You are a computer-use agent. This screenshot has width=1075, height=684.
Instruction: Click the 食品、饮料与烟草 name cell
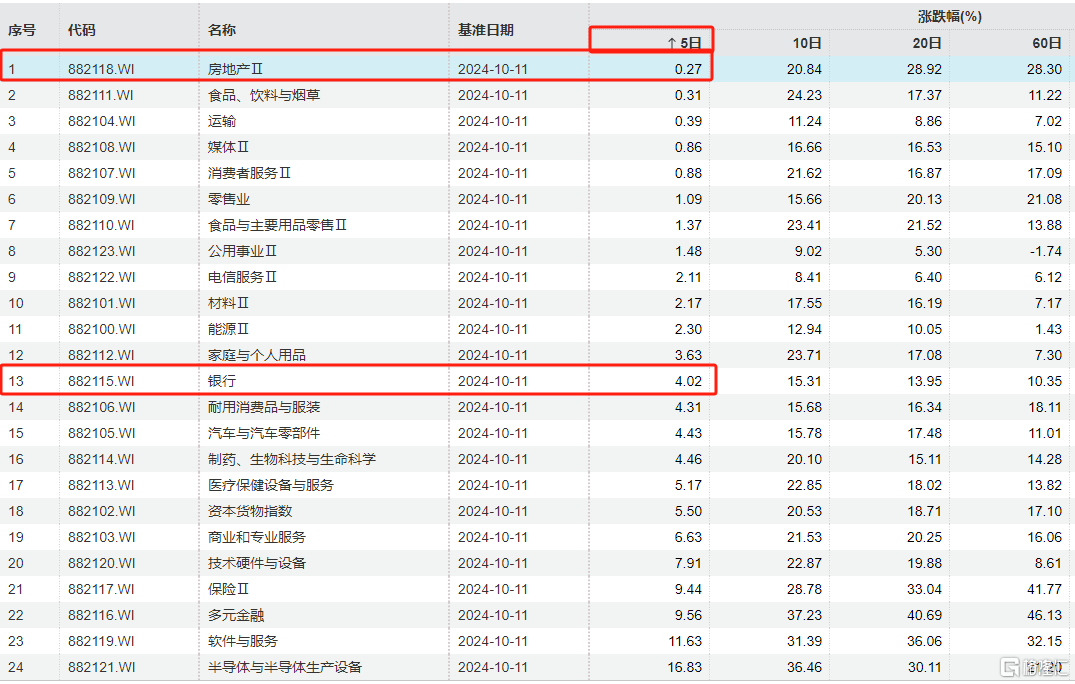coord(264,95)
